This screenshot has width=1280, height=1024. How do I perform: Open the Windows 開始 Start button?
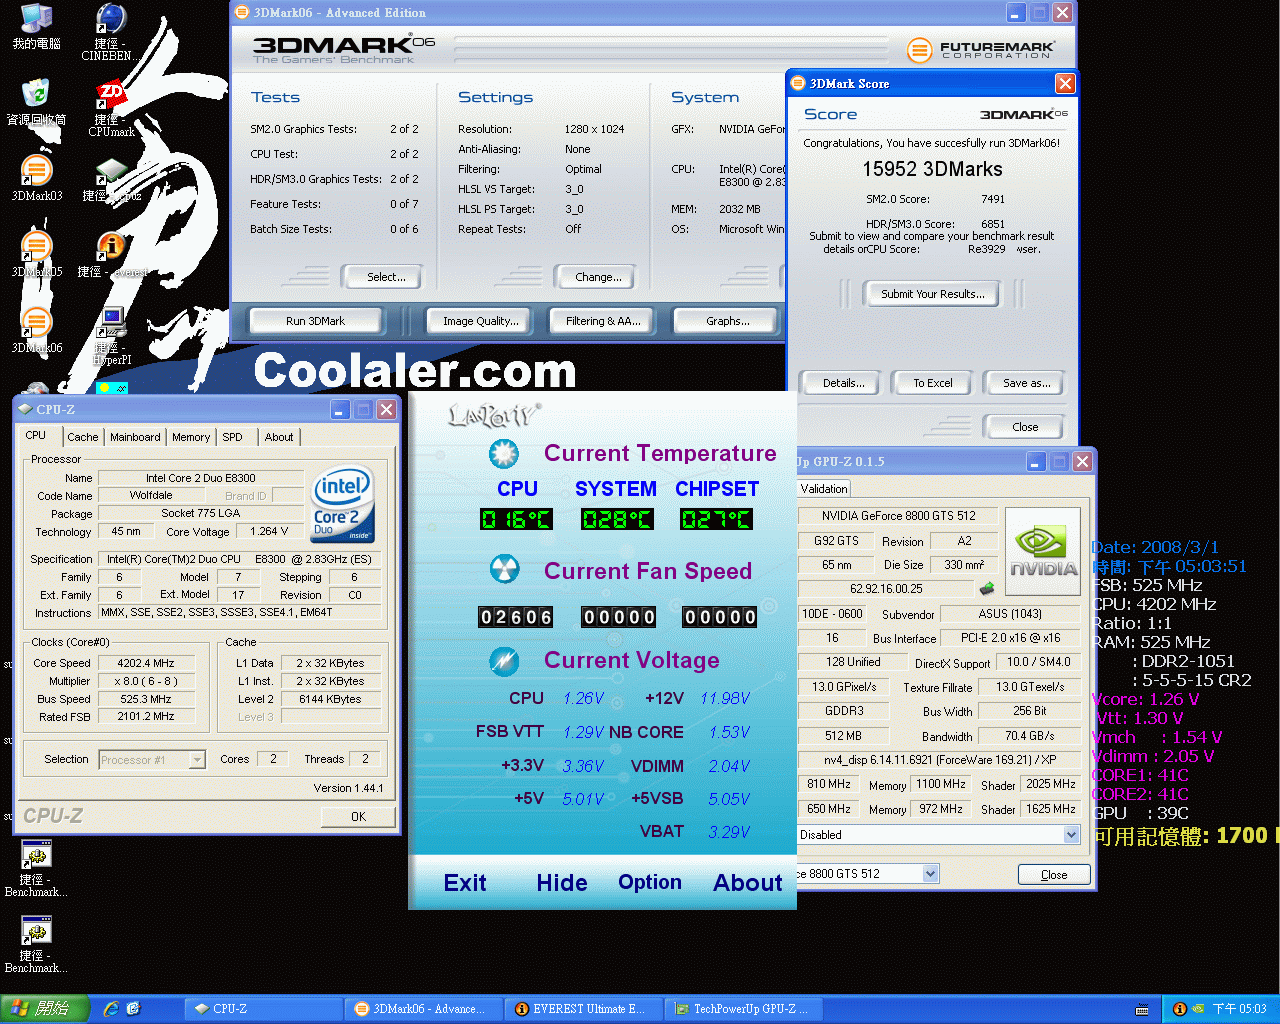pos(45,1009)
